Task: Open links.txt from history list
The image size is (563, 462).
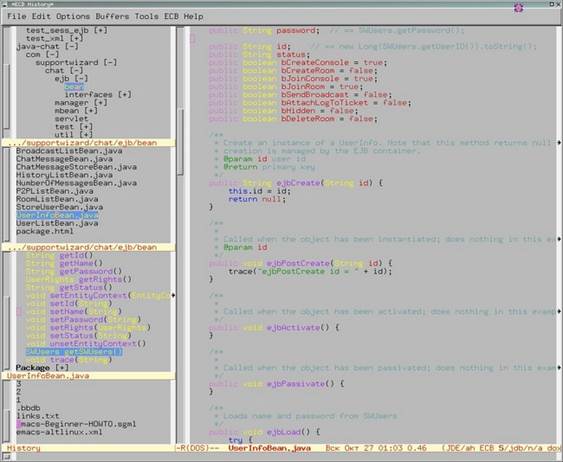Action: [38, 416]
